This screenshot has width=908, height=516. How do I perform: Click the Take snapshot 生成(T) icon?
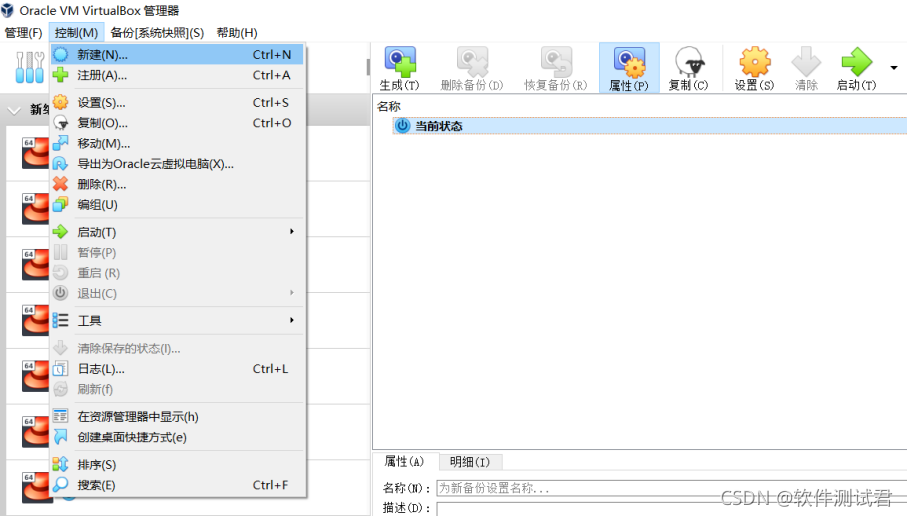click(x=400, y=61)
